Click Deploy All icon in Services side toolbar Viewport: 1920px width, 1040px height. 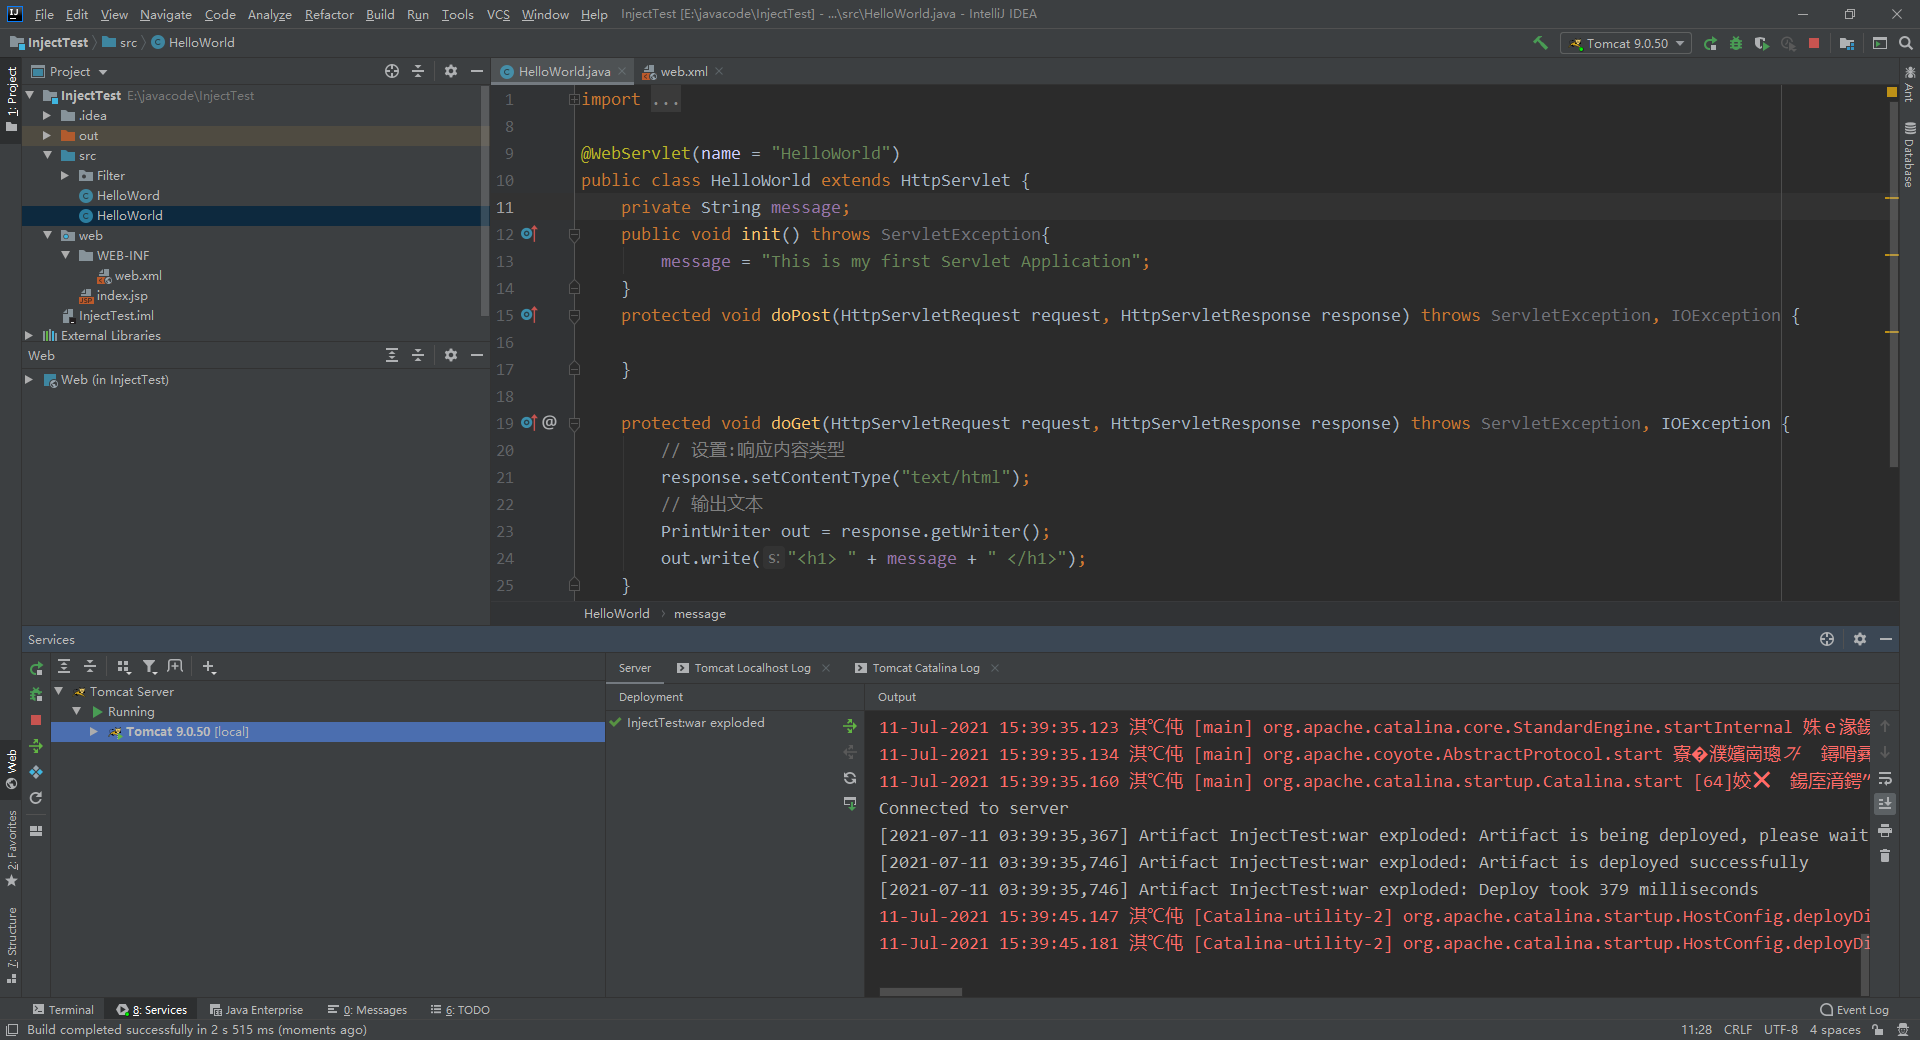[x=36, y=746]
